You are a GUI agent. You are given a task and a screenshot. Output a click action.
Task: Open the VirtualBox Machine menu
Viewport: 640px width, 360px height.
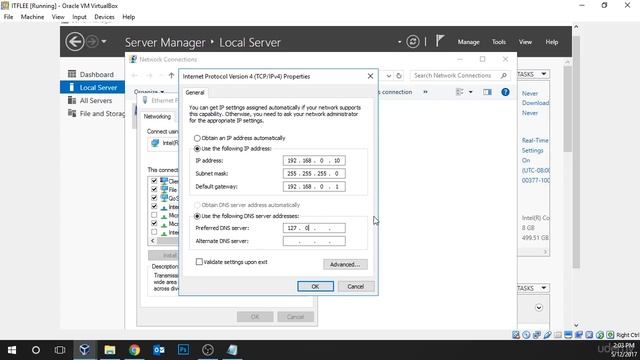pyautogui.click(x=32, y=17)
